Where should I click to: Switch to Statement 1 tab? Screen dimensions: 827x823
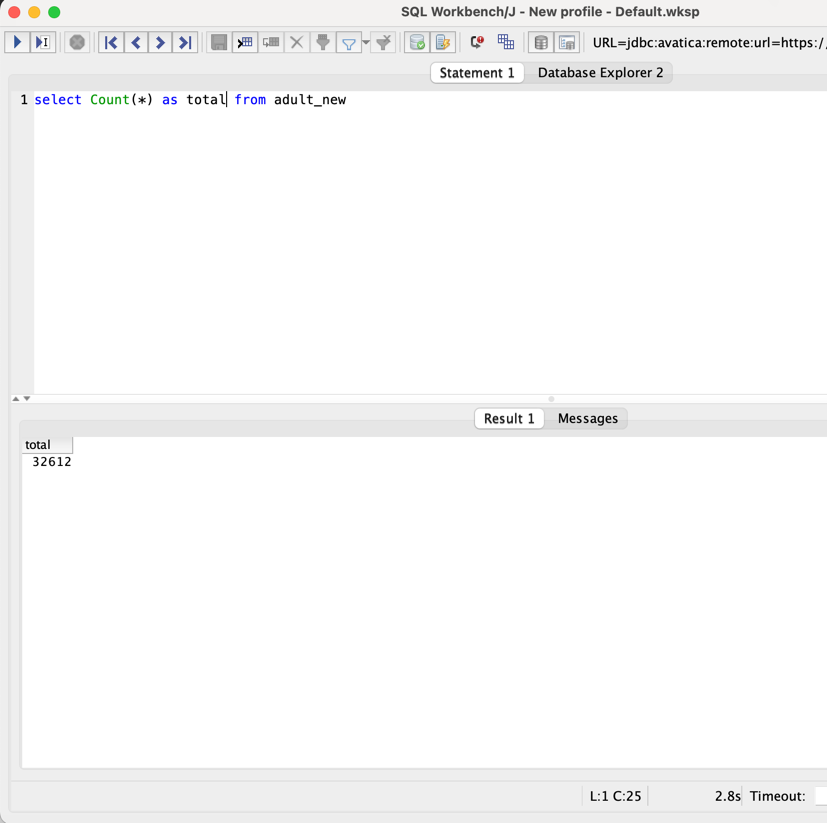coord(477,73)
